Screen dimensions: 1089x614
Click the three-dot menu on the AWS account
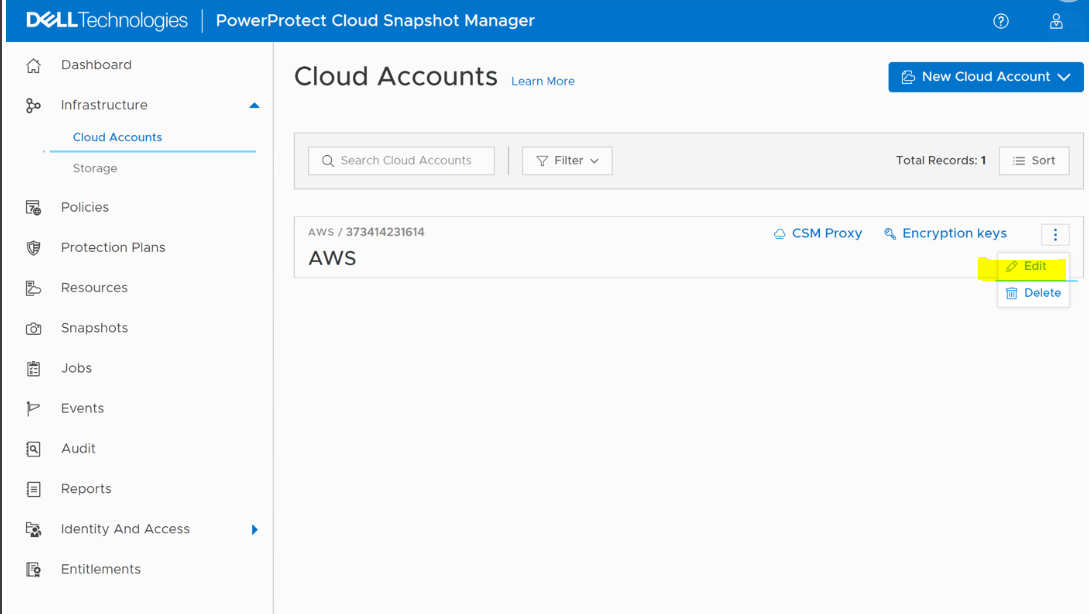click(1055, 234)
